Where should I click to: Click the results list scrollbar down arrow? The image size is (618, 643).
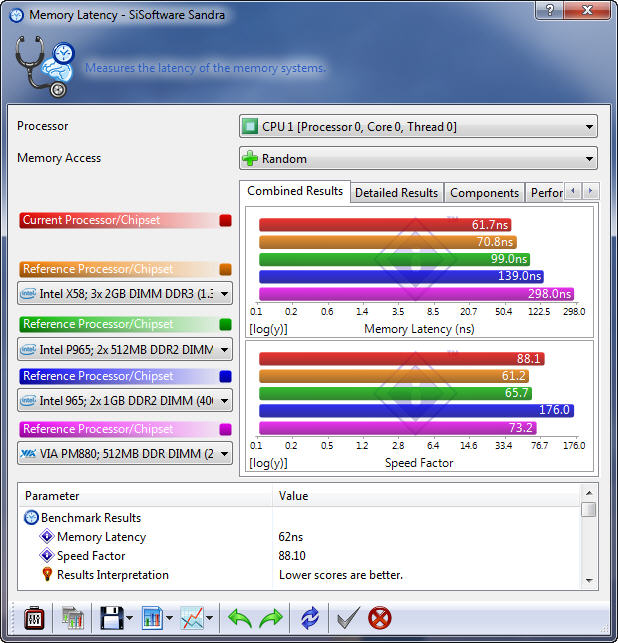(x=589, y=580)
